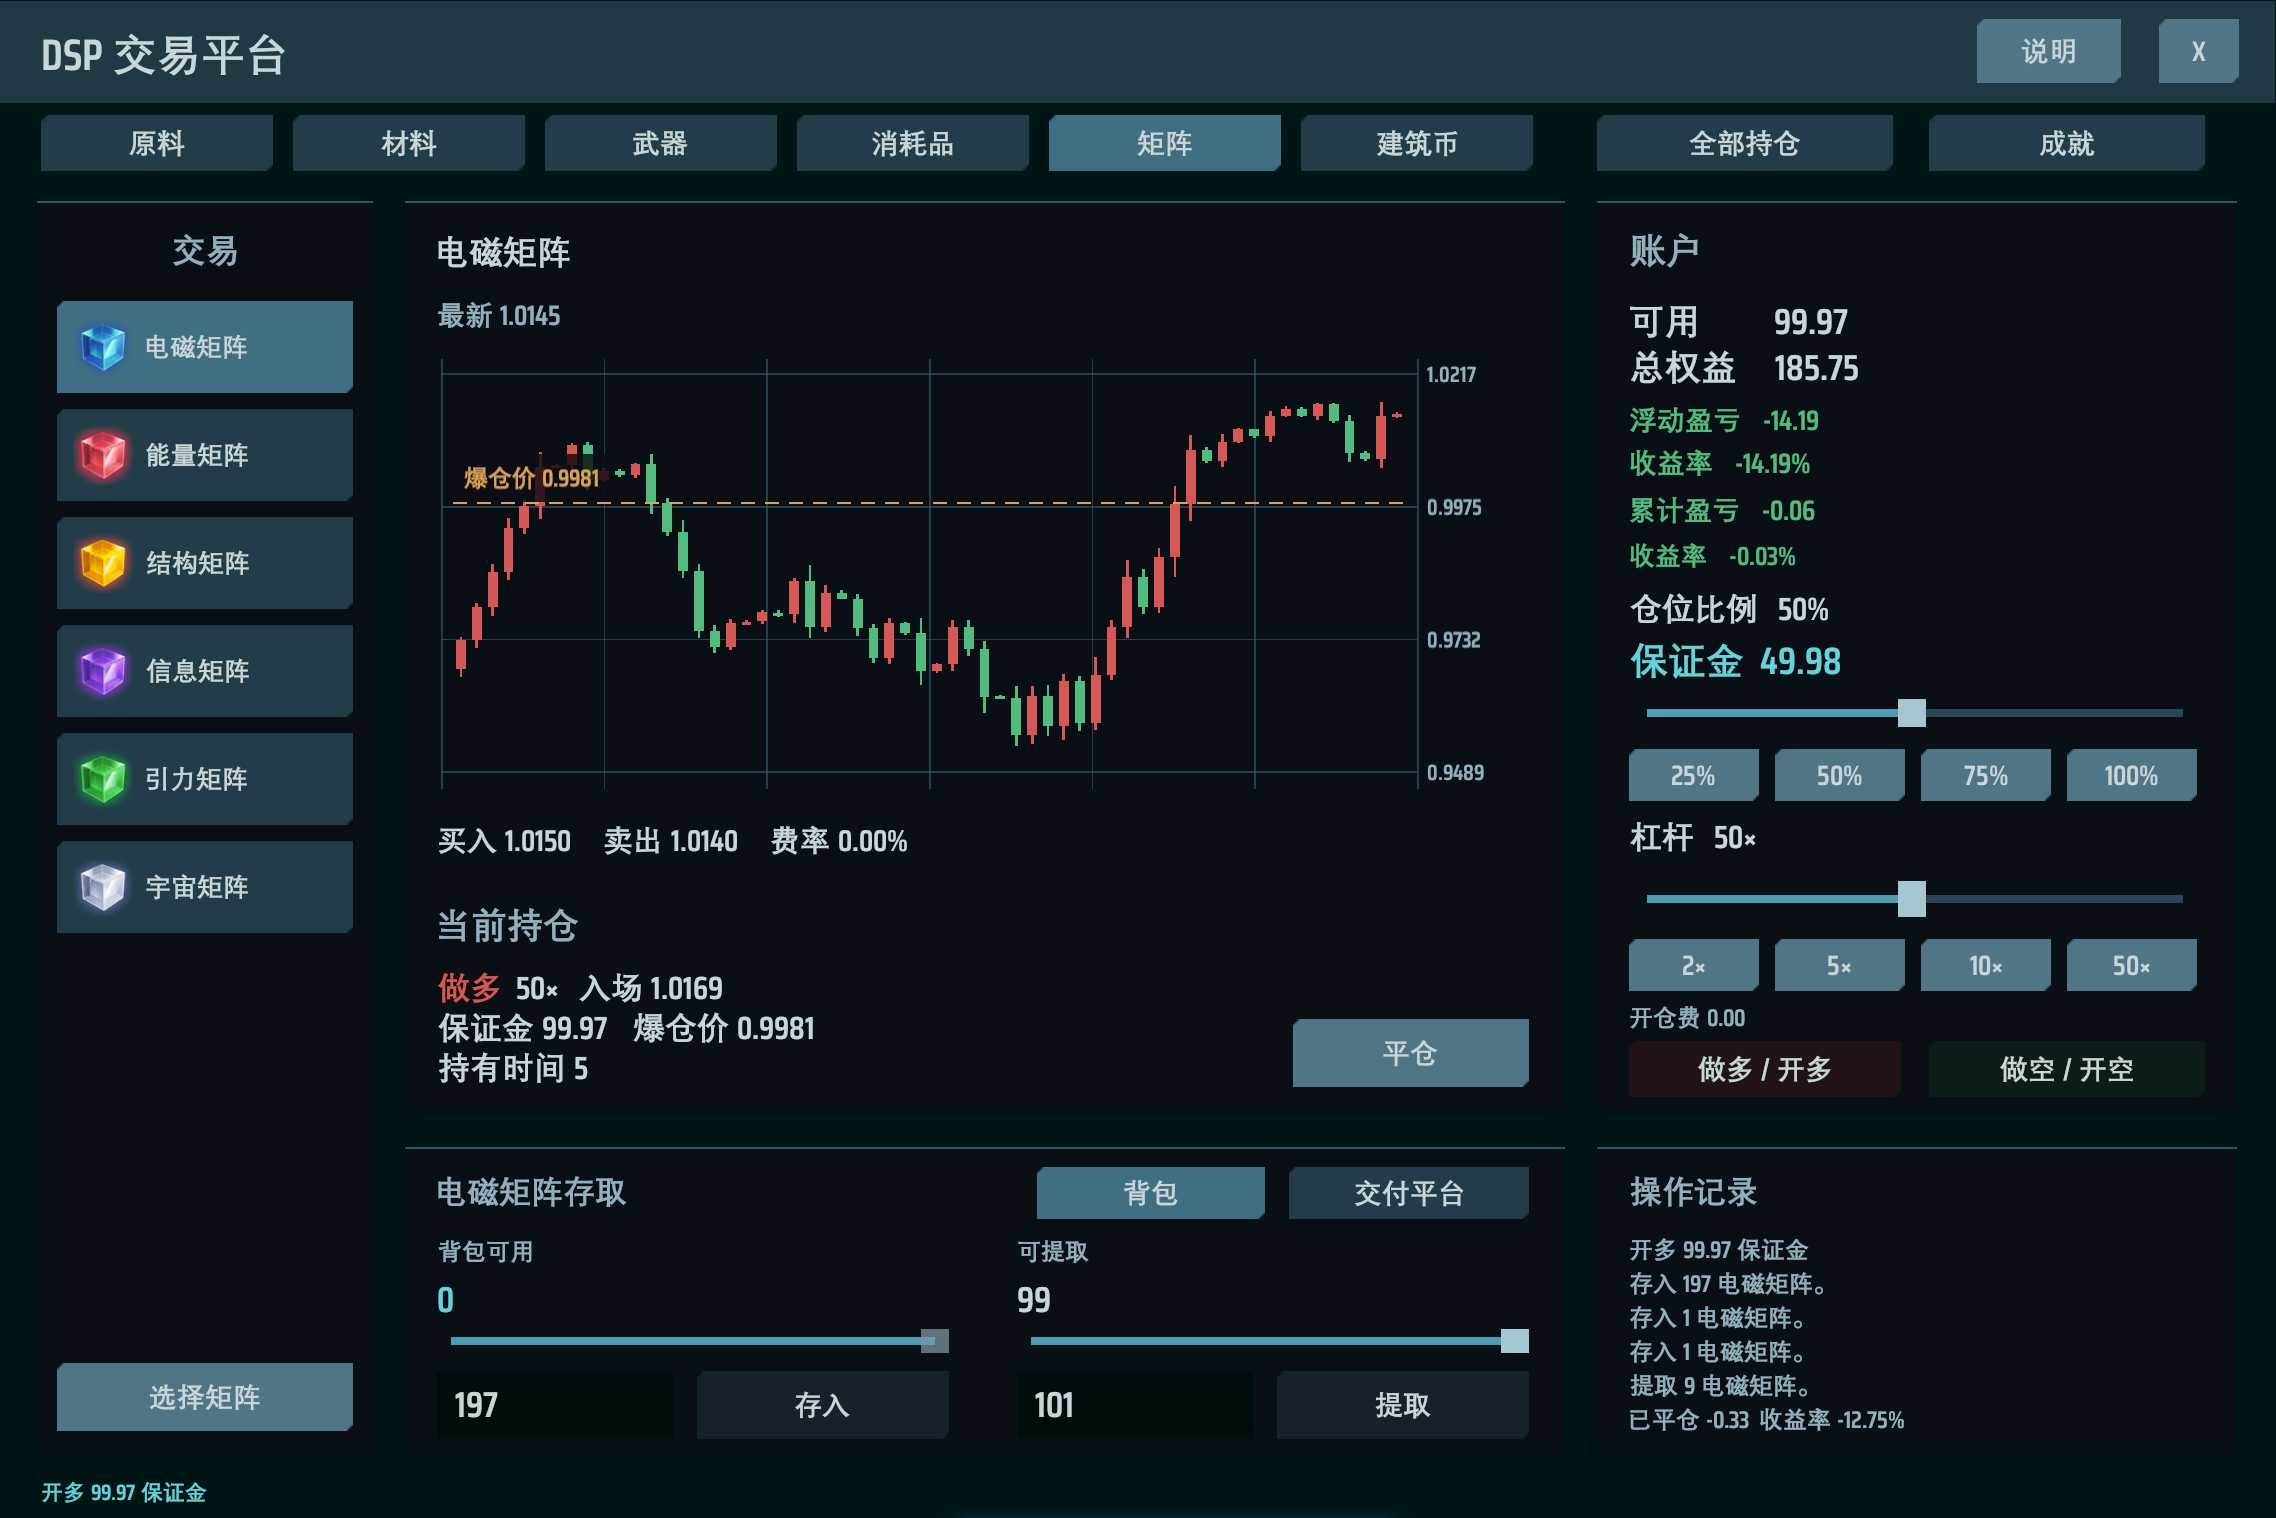
Task: Click the 背包可用 deposit amount slider
Action: (699, 1341)
